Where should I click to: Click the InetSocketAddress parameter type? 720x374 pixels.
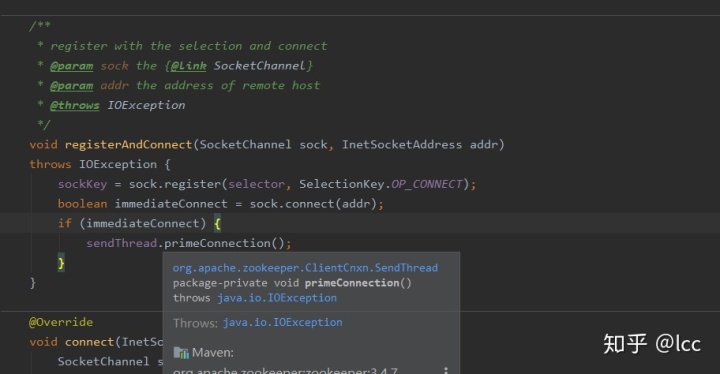click(402, 145)
